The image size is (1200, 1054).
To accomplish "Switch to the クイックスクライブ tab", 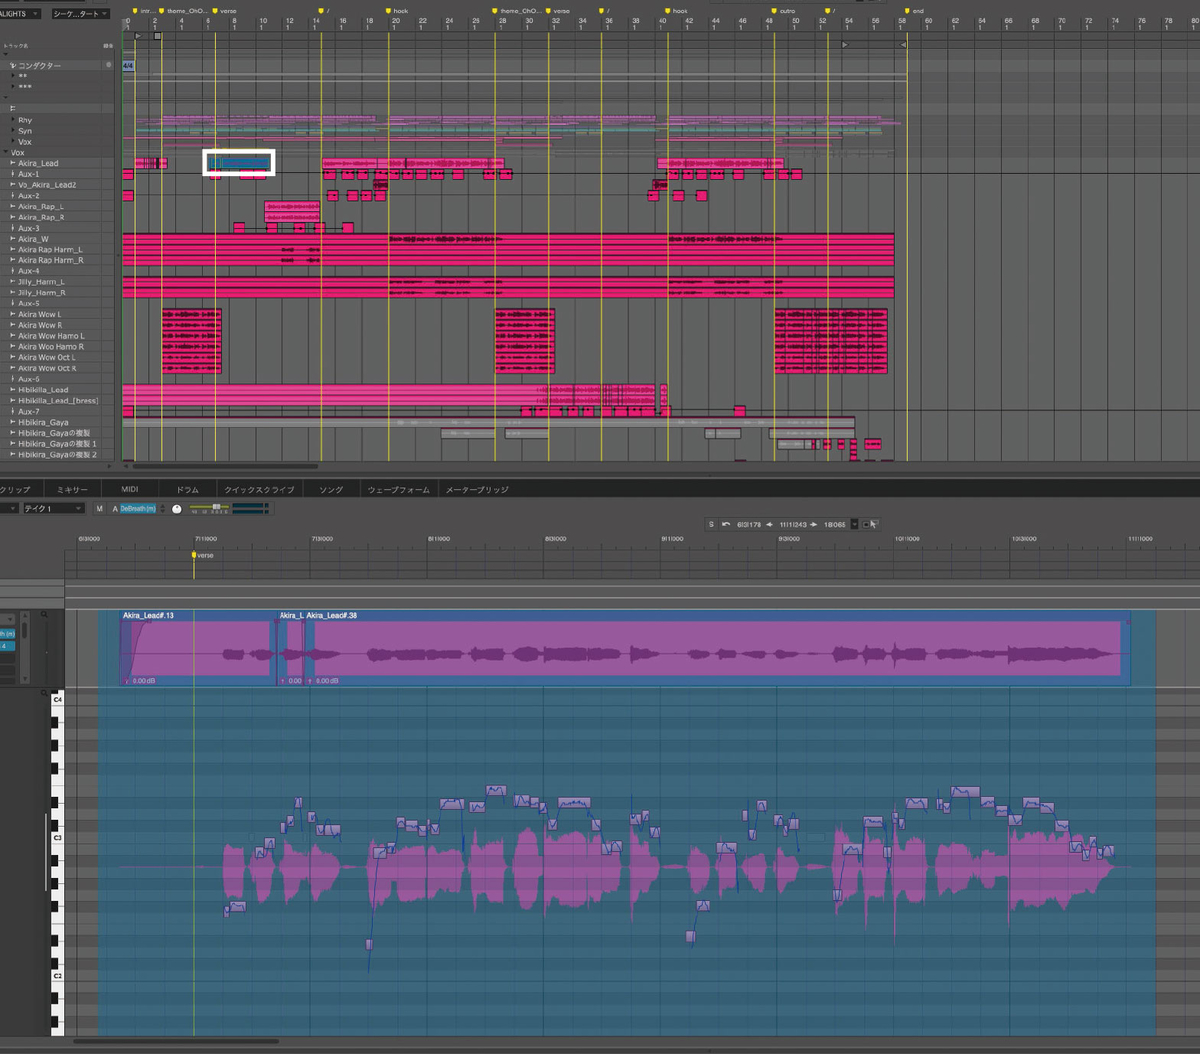I will point(259,490).
